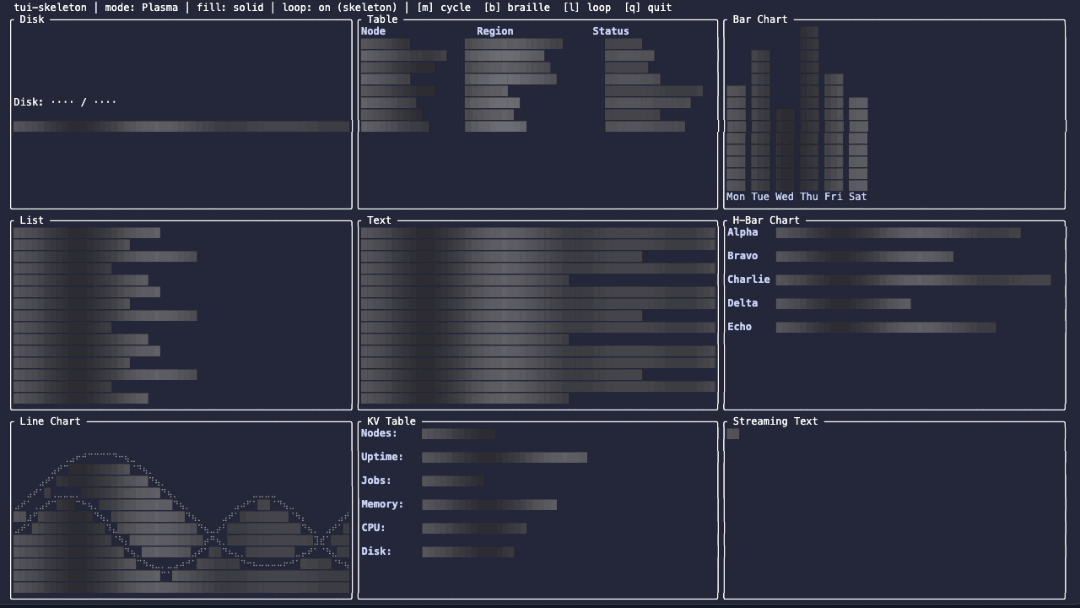Click the [m] cycle key hint
This screenshot has width=1080, height=608.
click(x=444, y=8)
